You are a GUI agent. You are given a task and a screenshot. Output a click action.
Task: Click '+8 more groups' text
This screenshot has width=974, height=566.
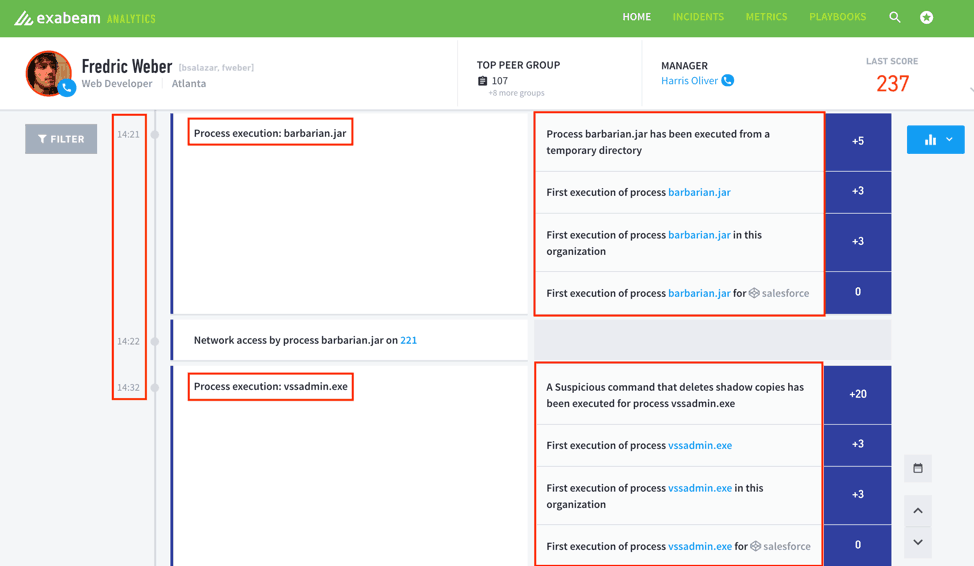tap(516, 93)
